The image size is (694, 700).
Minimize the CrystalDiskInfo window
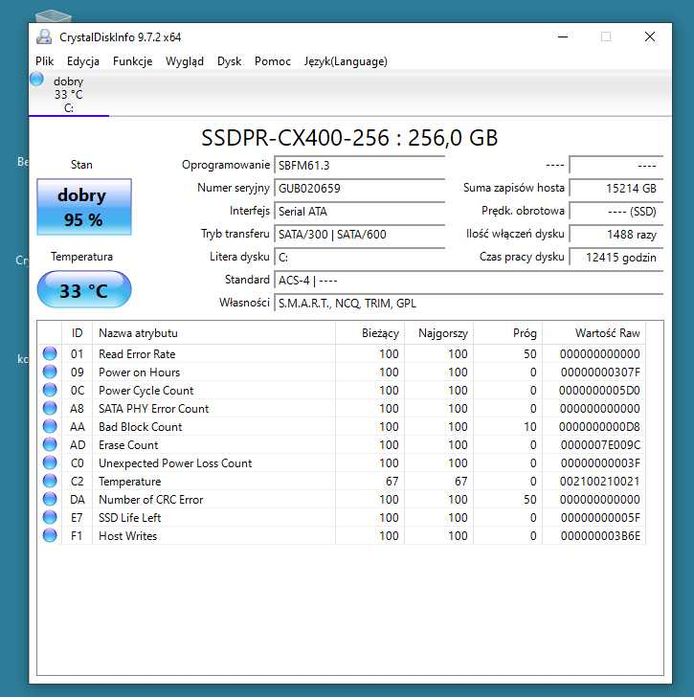pos(563,37)
